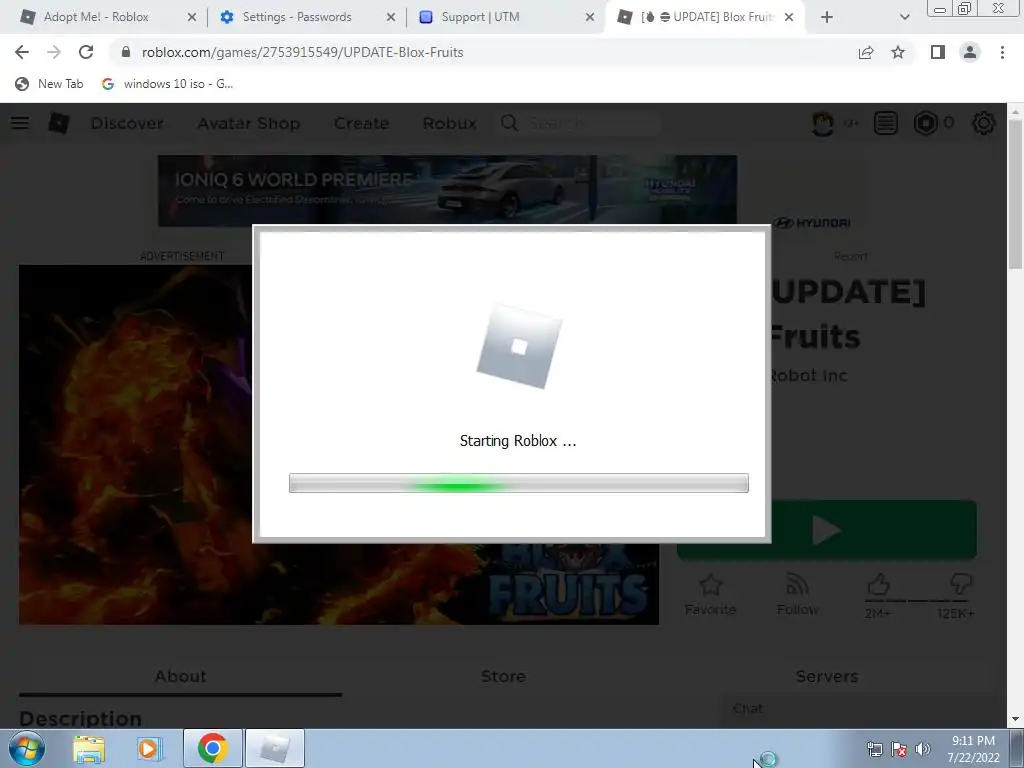Viewport: 1024px width, 768px height.
Task: Go to Roblox home logo
Action: [59, 123]
